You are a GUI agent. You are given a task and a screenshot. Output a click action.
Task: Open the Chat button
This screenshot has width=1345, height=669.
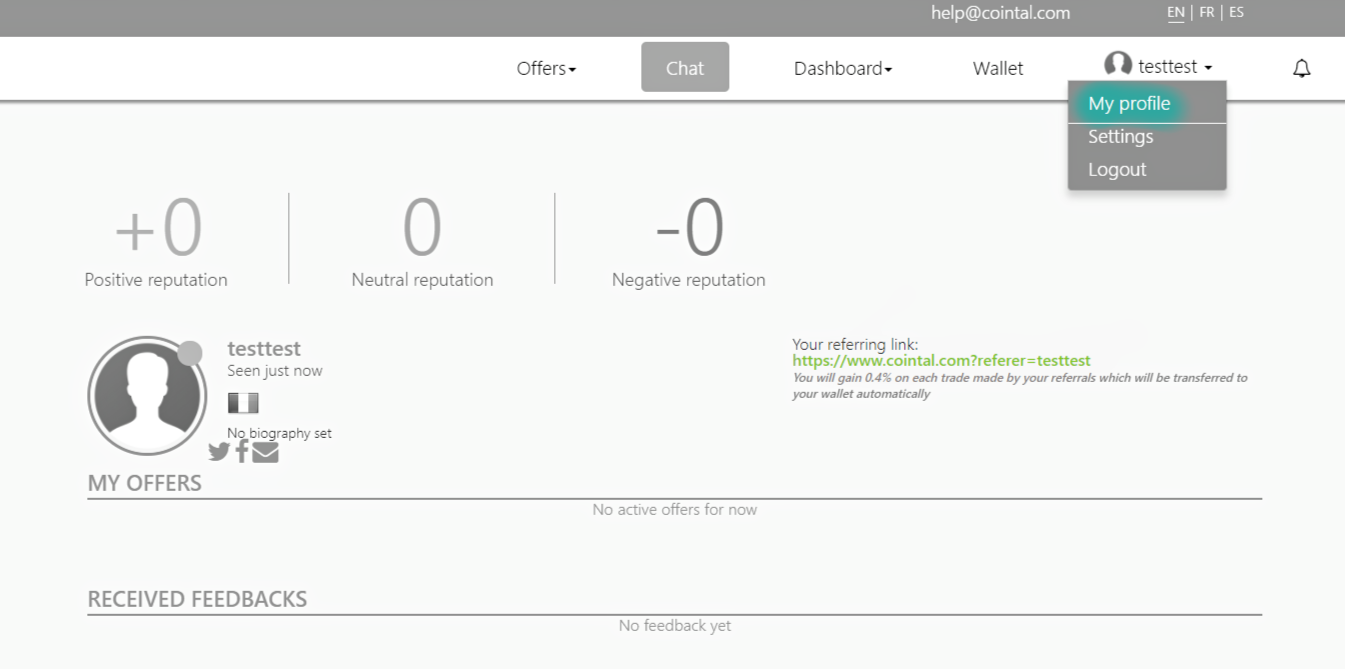point(685,67)
